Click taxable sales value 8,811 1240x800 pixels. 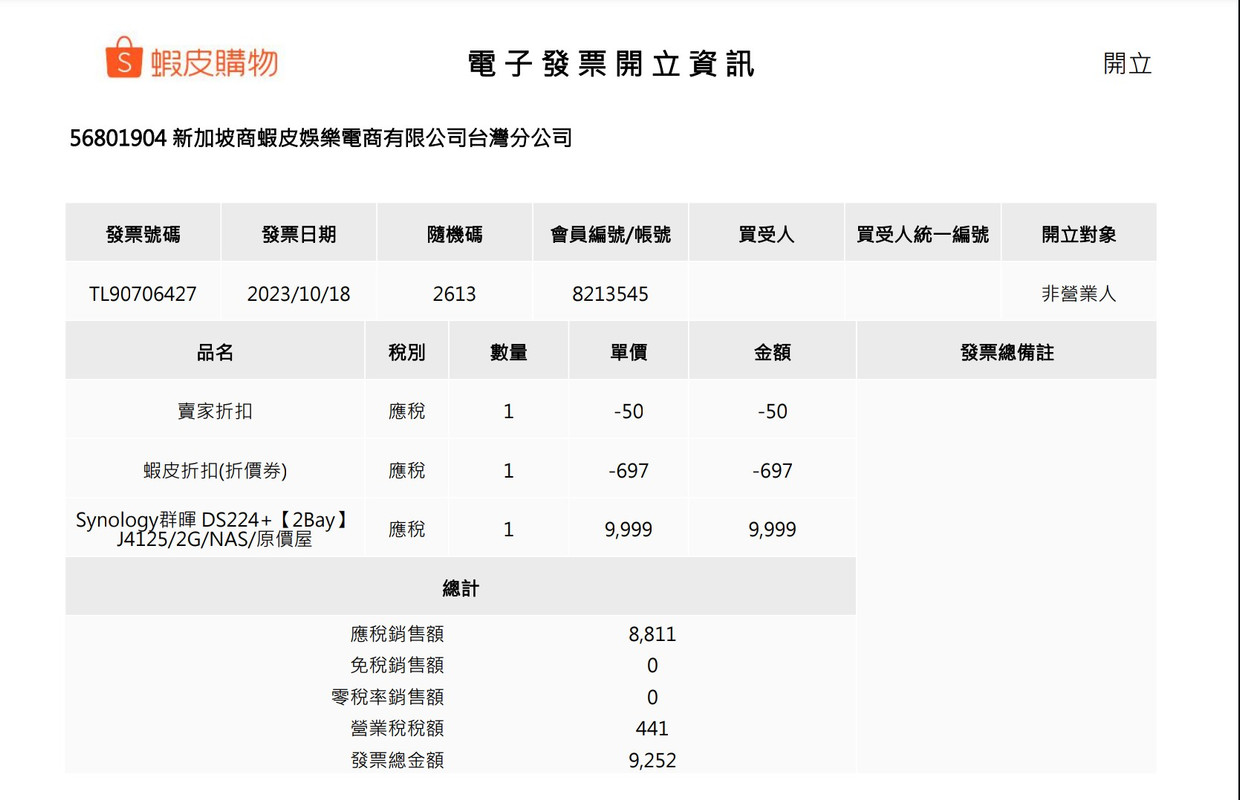tap(653, 634)
